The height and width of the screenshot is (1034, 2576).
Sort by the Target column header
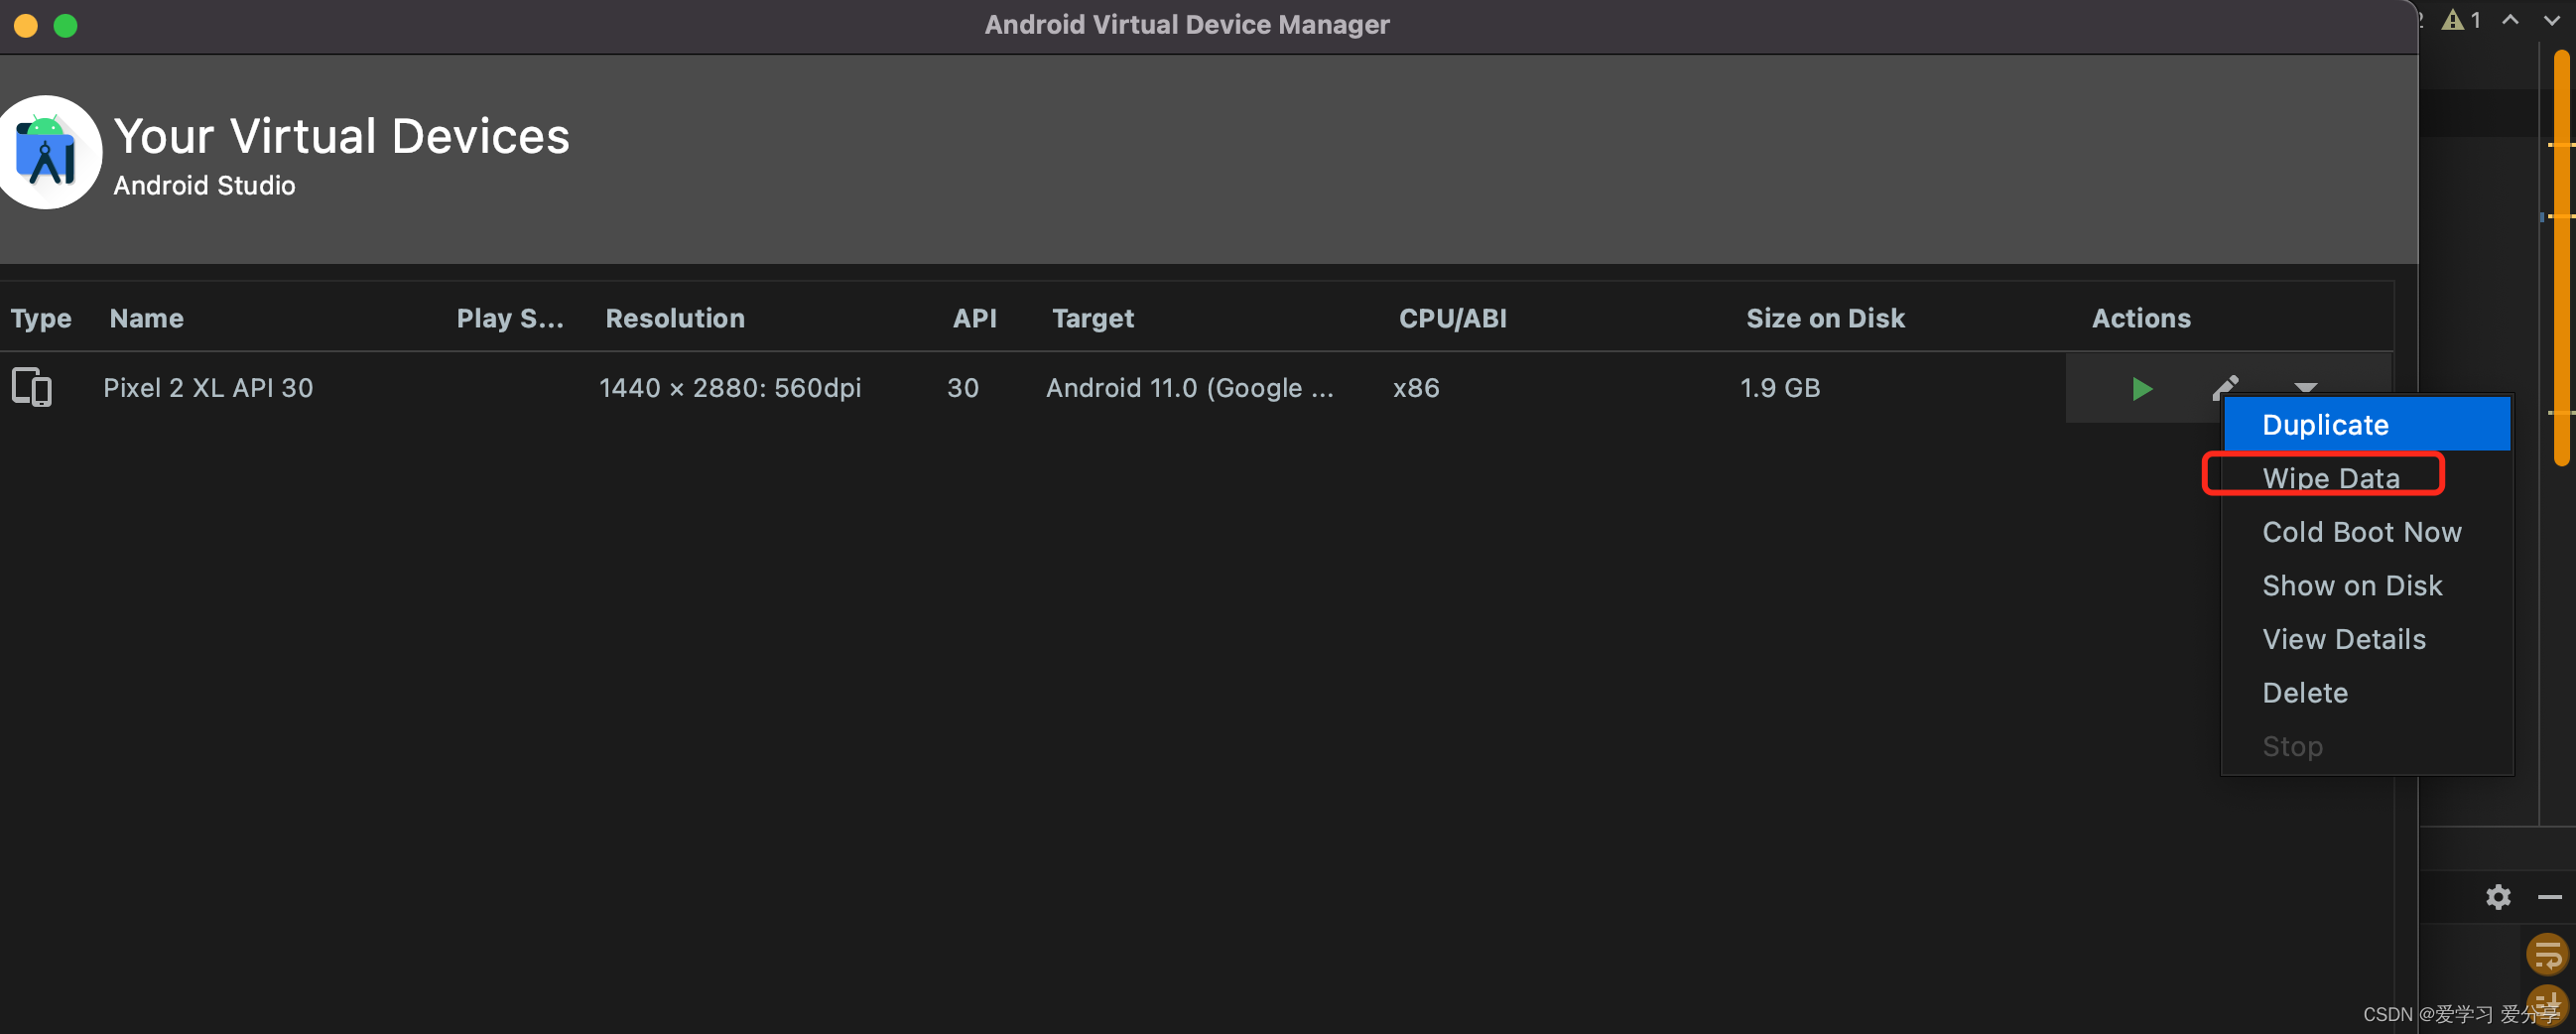(x=1093, y=318)
